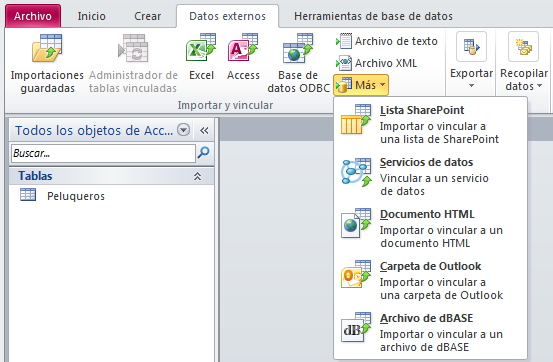This screenshot has width=553, height=362.
Task: Choose Importar o vincular a una carpeta de Outlook
Action: tap(442, 289)
